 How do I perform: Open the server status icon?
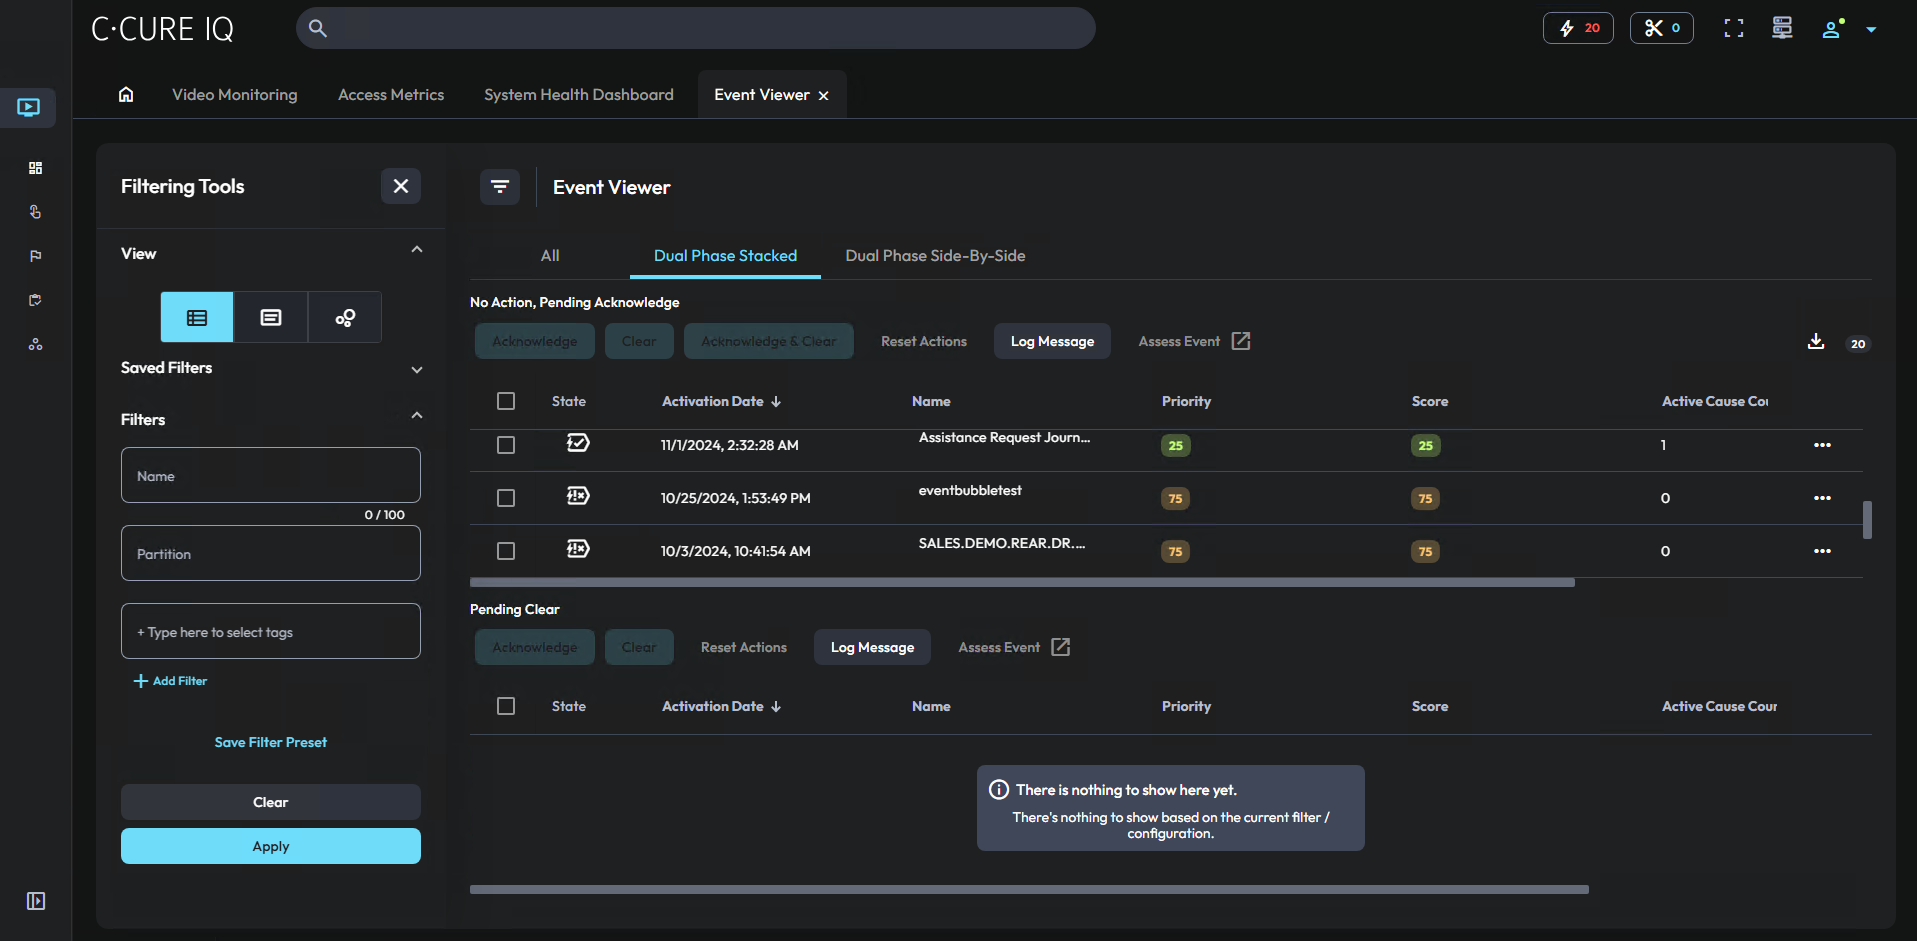click(x=1781, y=28)
